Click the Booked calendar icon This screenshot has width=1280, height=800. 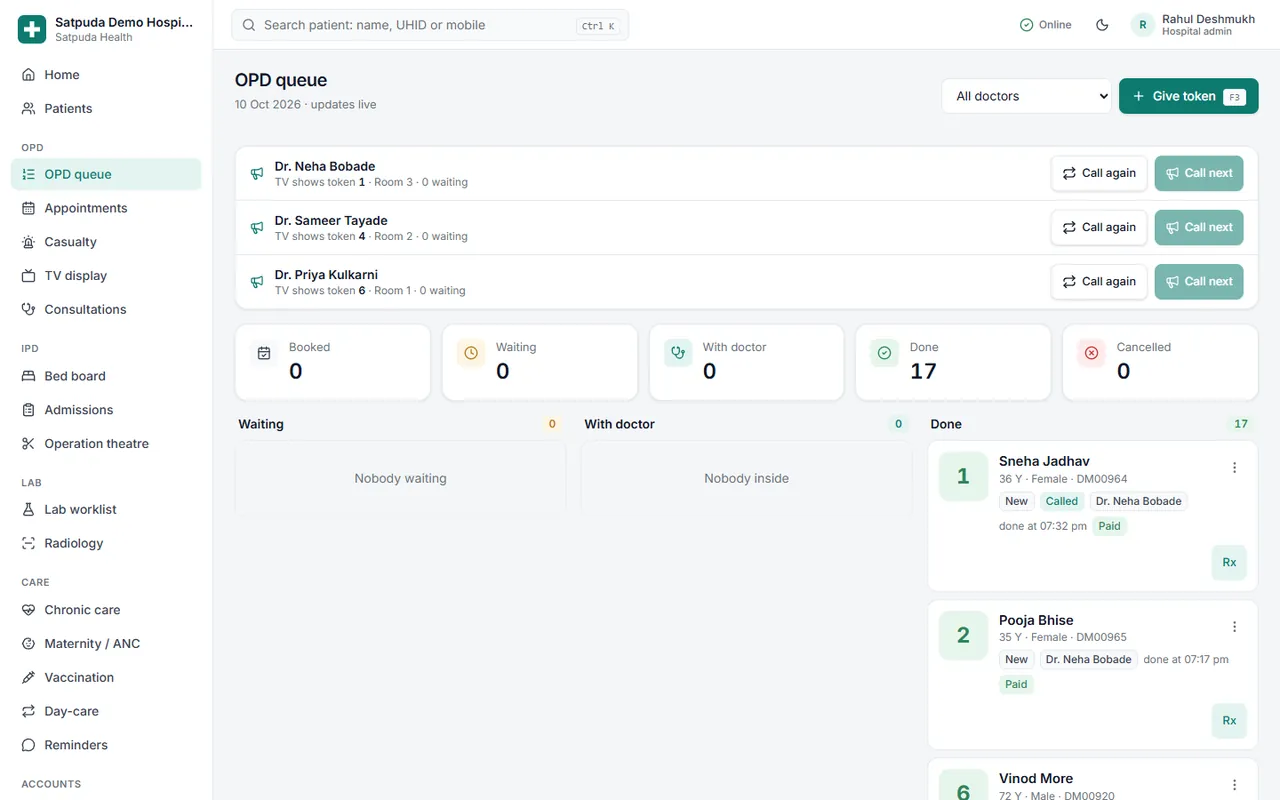coord(264,353)
